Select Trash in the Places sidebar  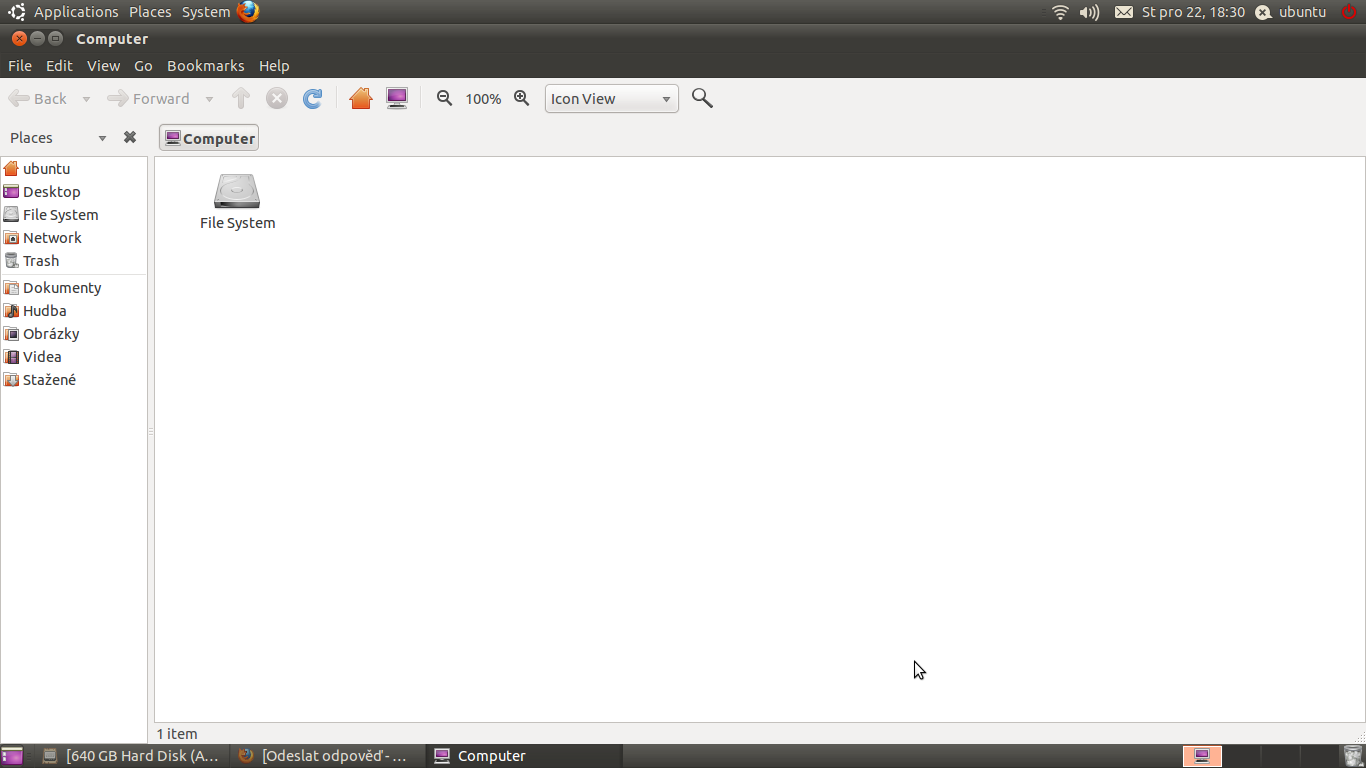coord(41,261)
